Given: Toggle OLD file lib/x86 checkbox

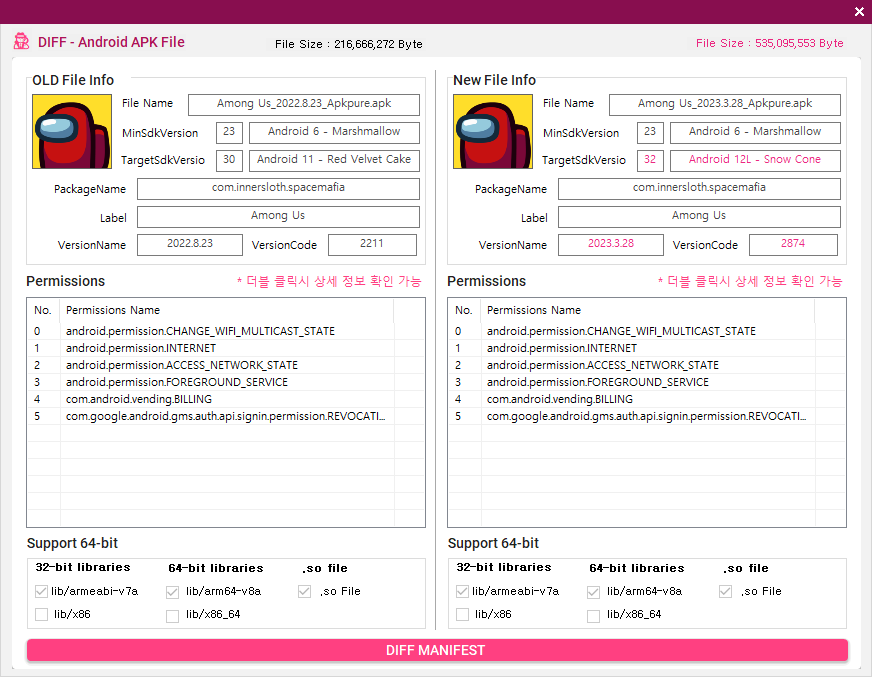Looking at the screenshot, I should pos(41,614).
